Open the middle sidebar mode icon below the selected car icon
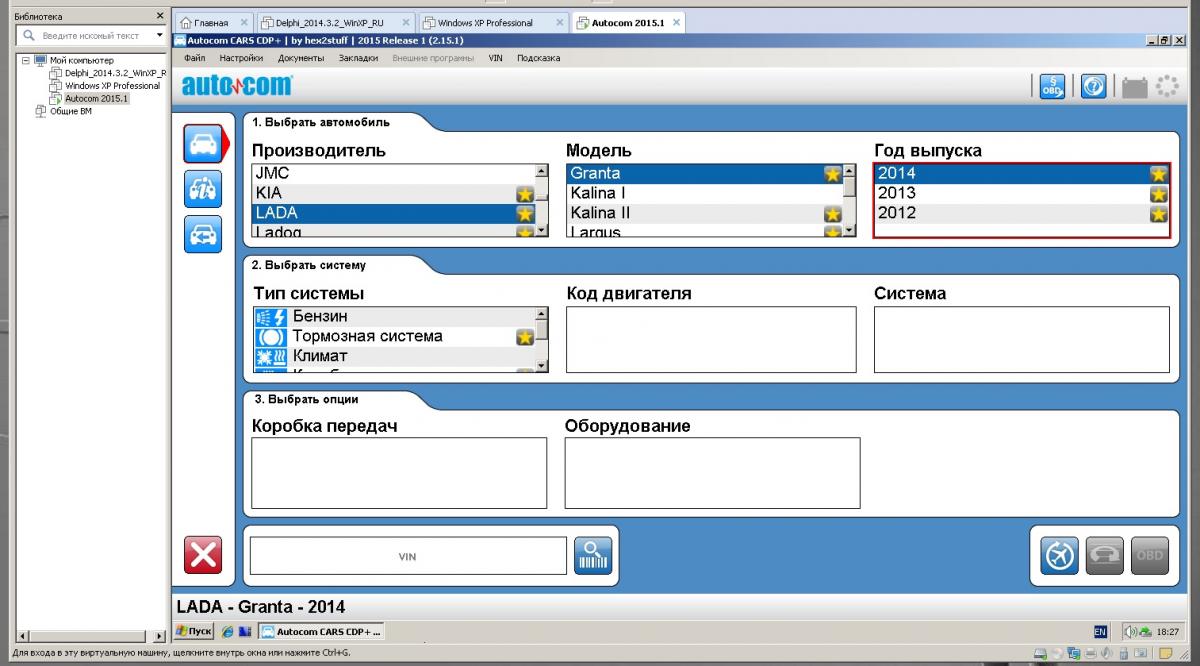 [203, 189]
